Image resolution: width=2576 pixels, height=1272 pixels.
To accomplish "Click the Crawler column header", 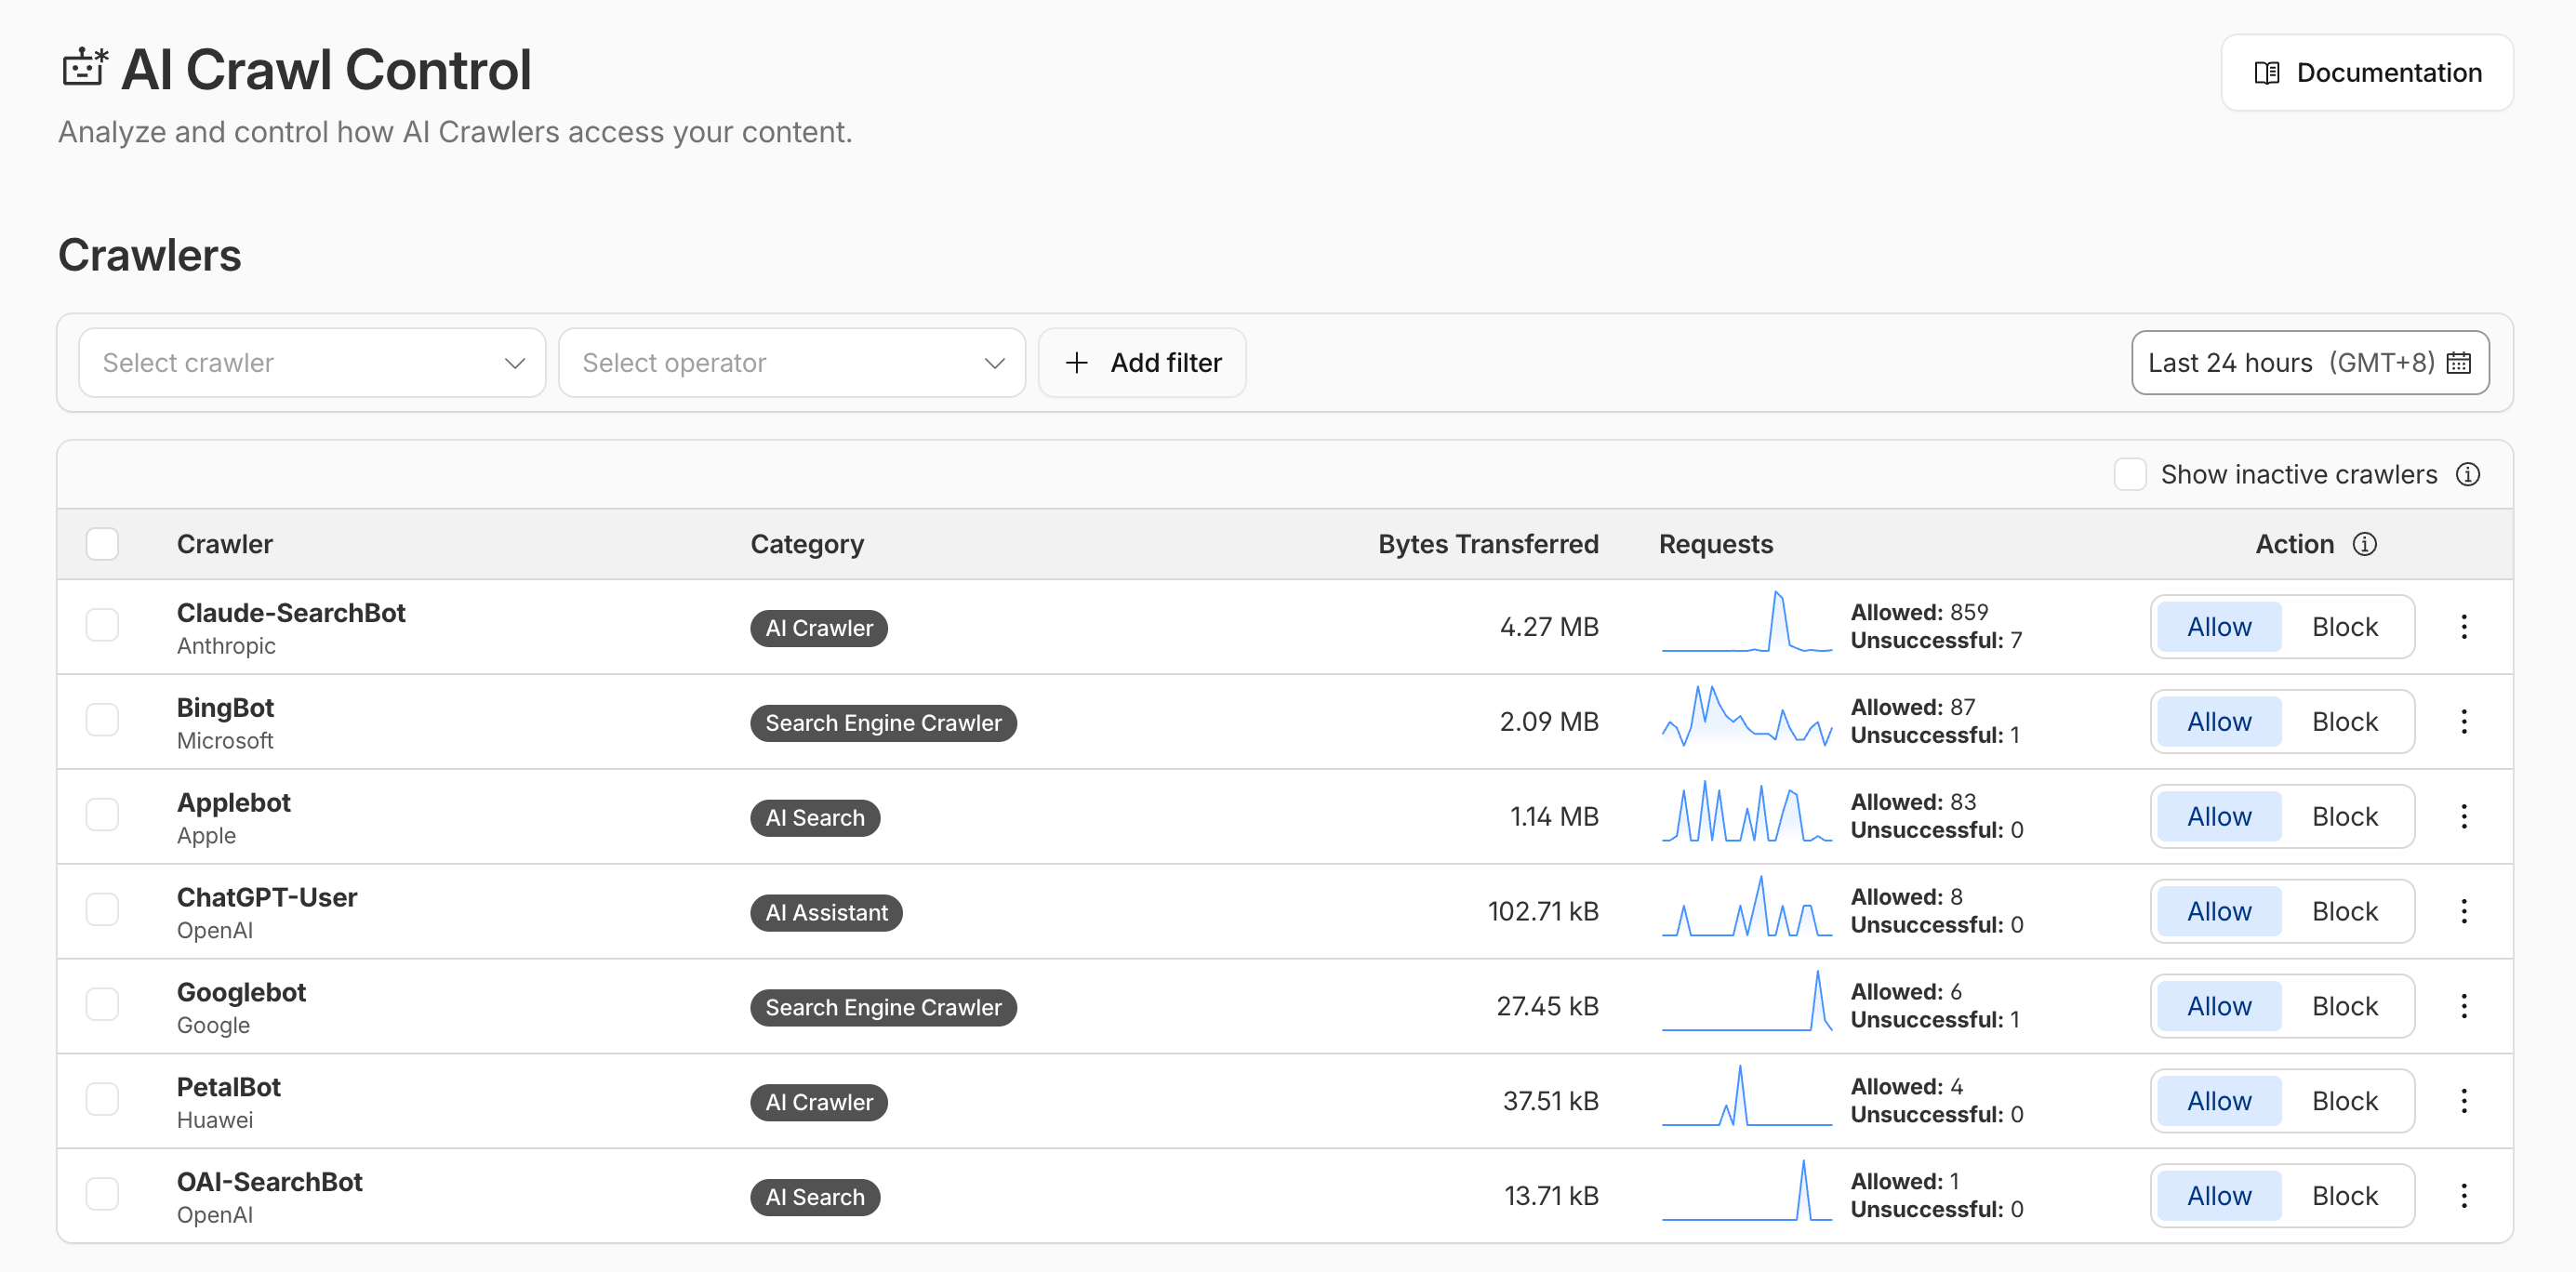I will pyautogui.click(x=225, y=544).
